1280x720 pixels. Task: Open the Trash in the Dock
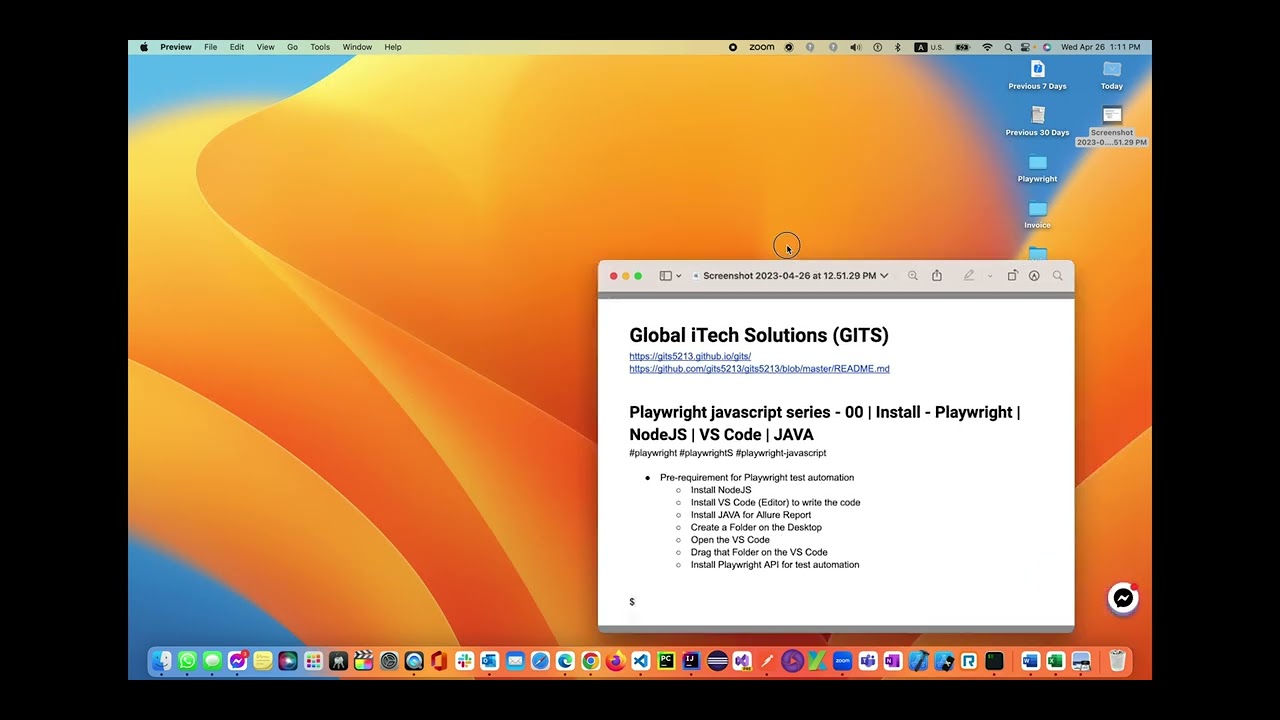pos(1118,661)
